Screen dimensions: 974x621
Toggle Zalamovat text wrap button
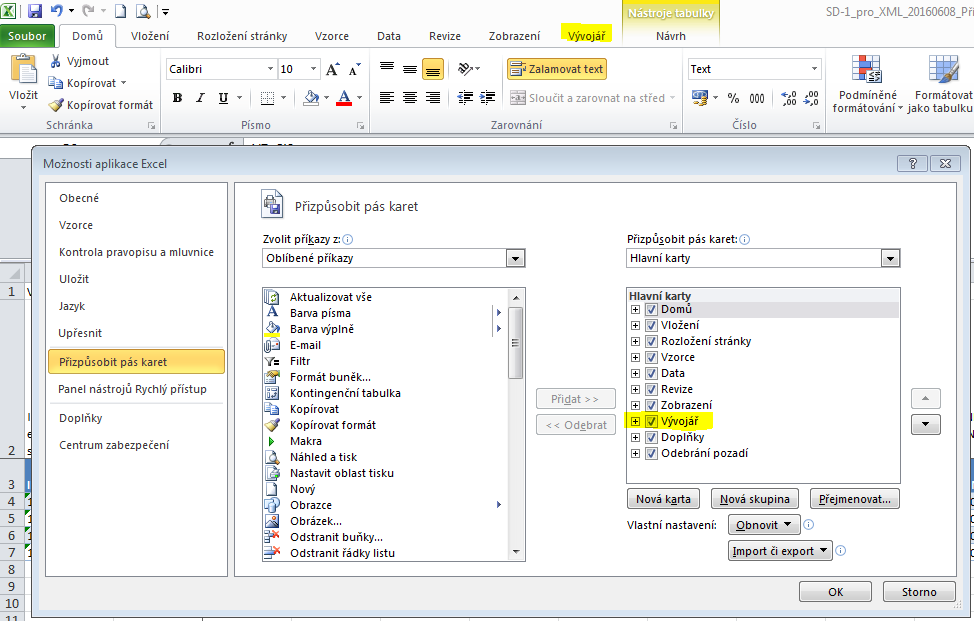[x=557, y=69]
